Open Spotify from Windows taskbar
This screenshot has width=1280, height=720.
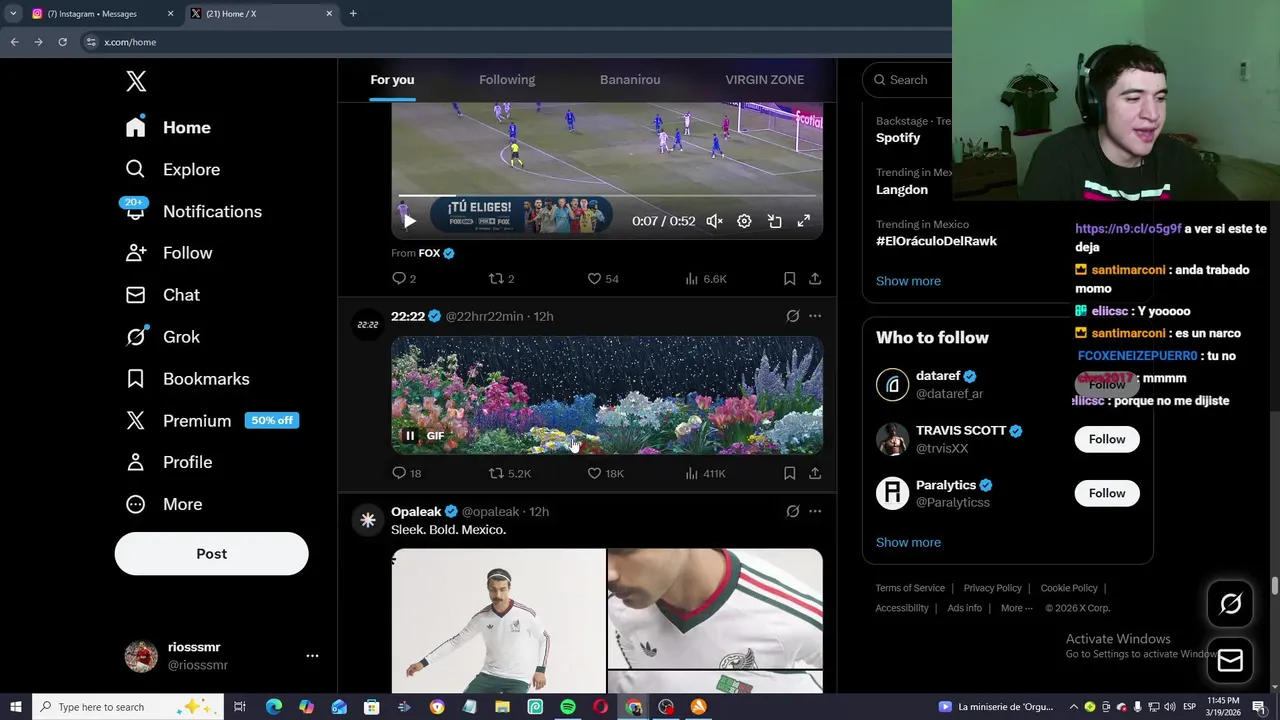coord(567,707)
